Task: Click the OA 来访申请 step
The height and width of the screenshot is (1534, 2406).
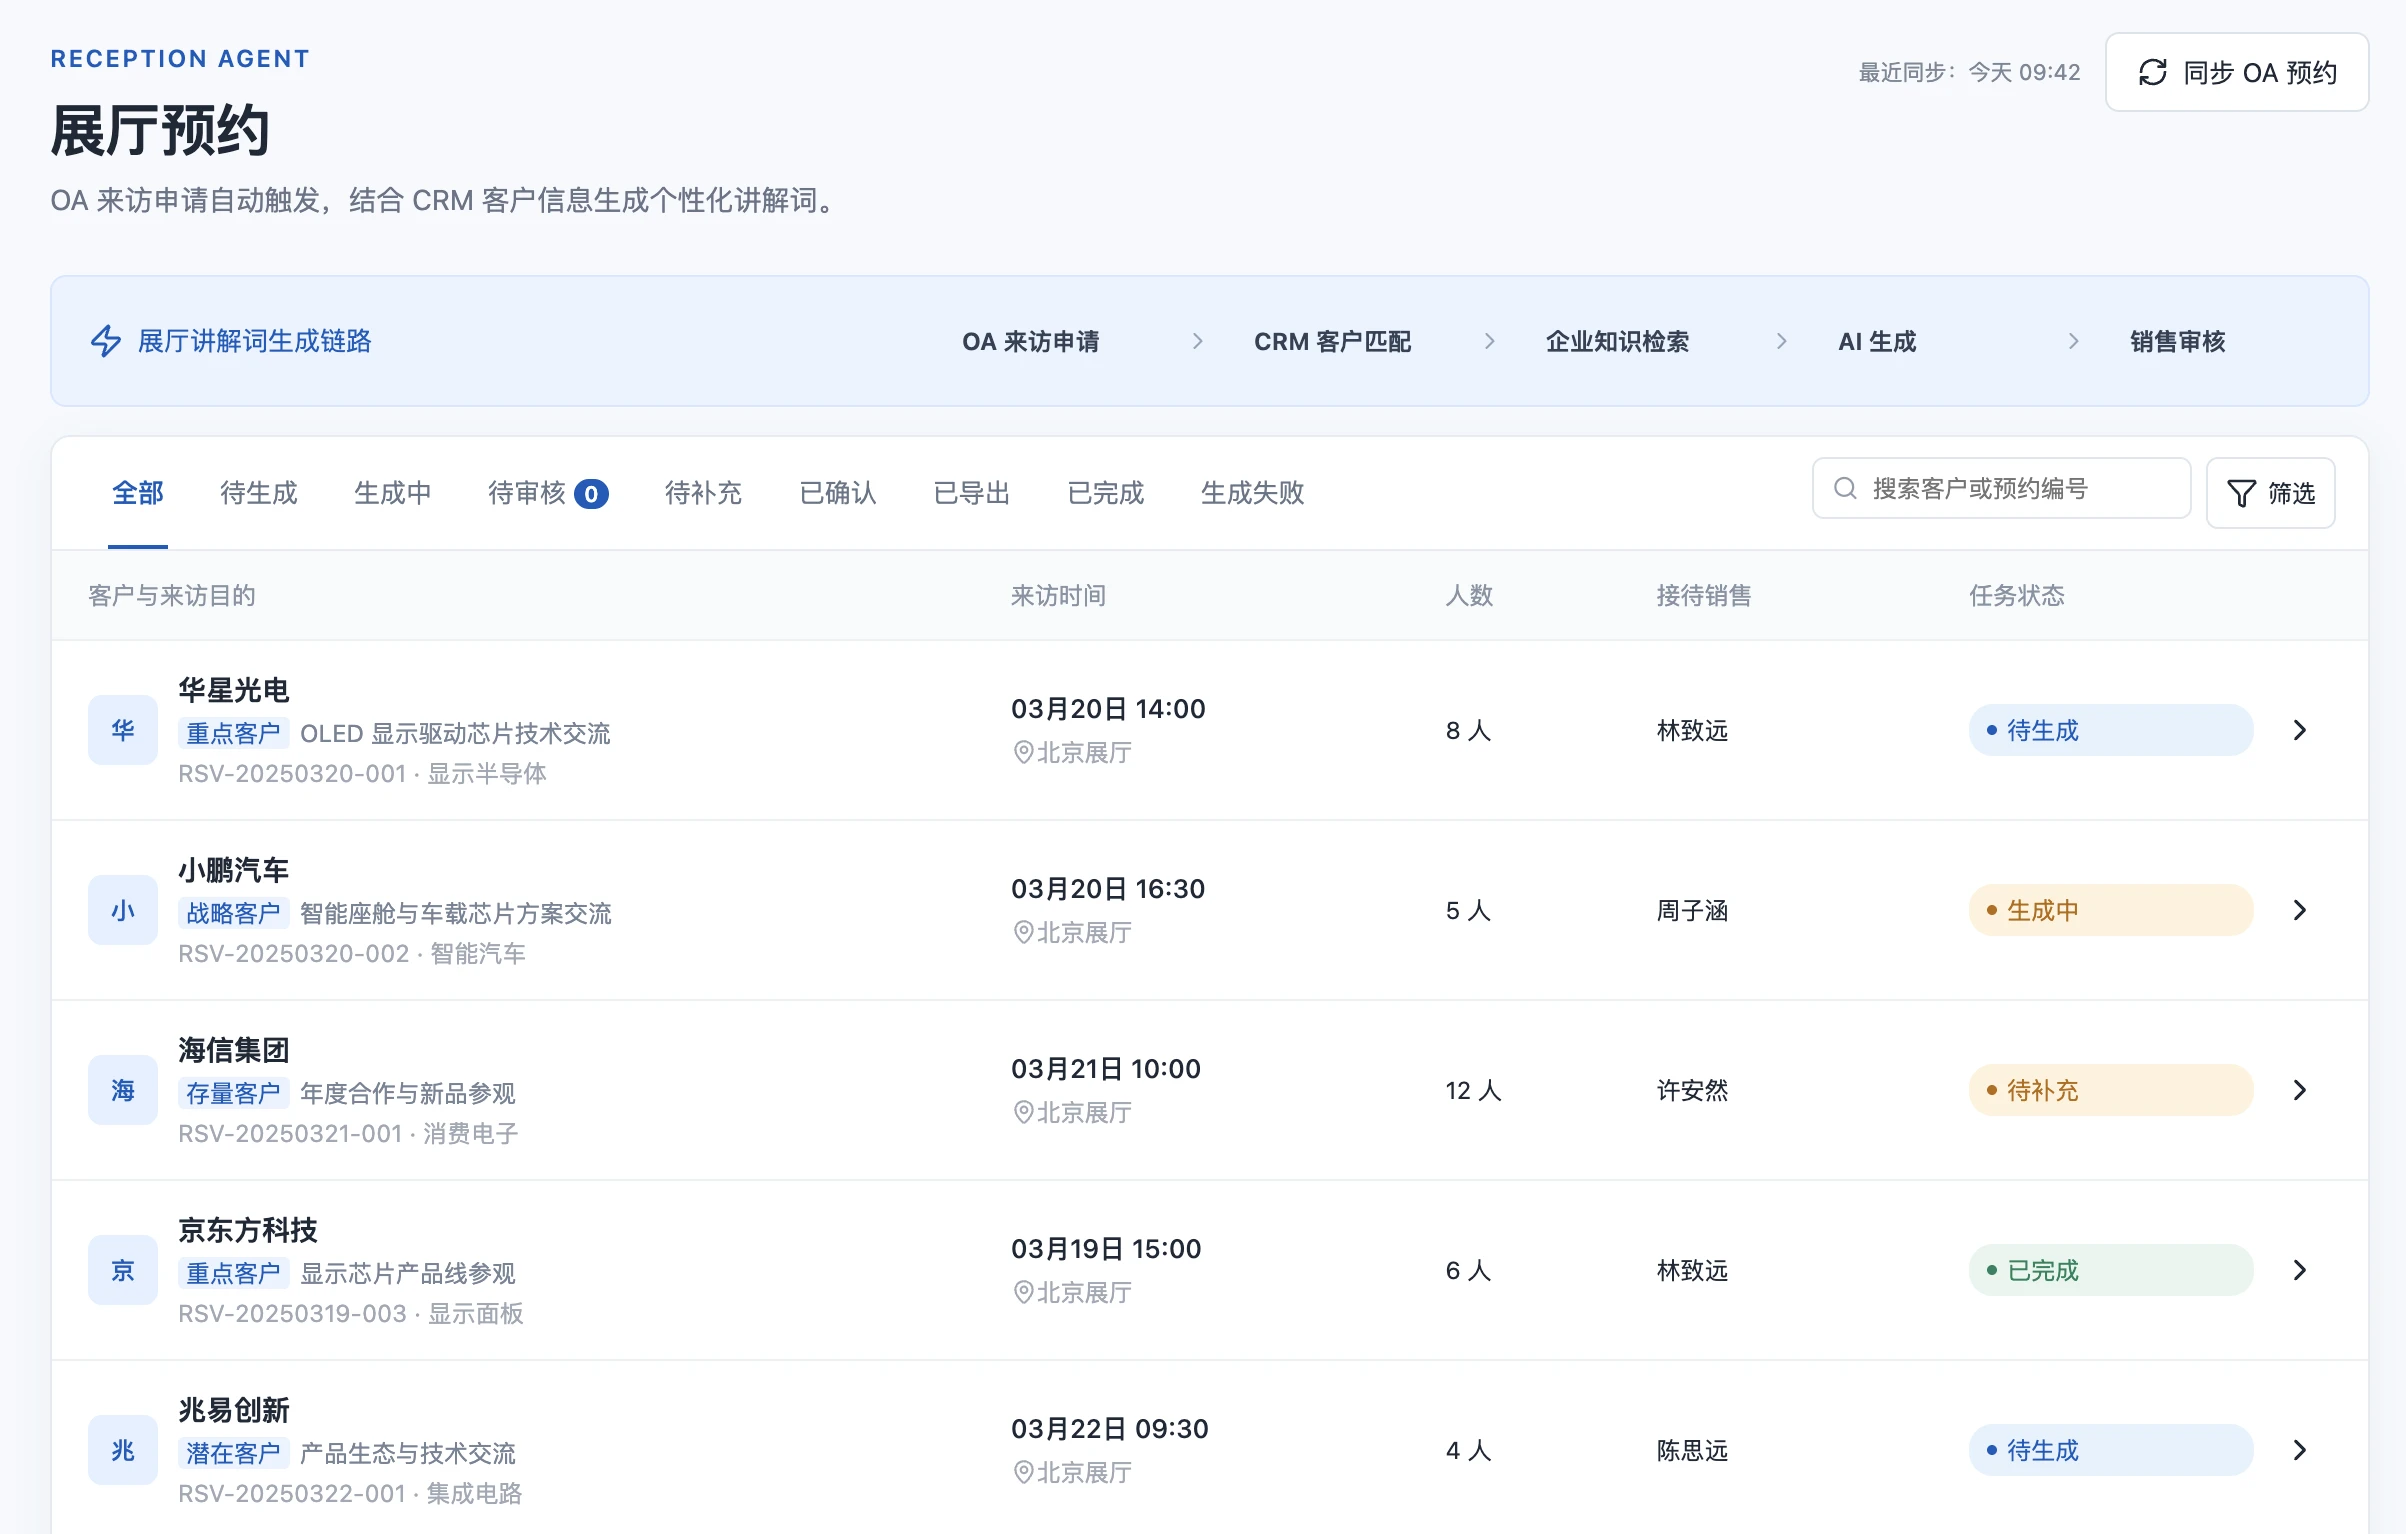Action: coord(1031,342)
